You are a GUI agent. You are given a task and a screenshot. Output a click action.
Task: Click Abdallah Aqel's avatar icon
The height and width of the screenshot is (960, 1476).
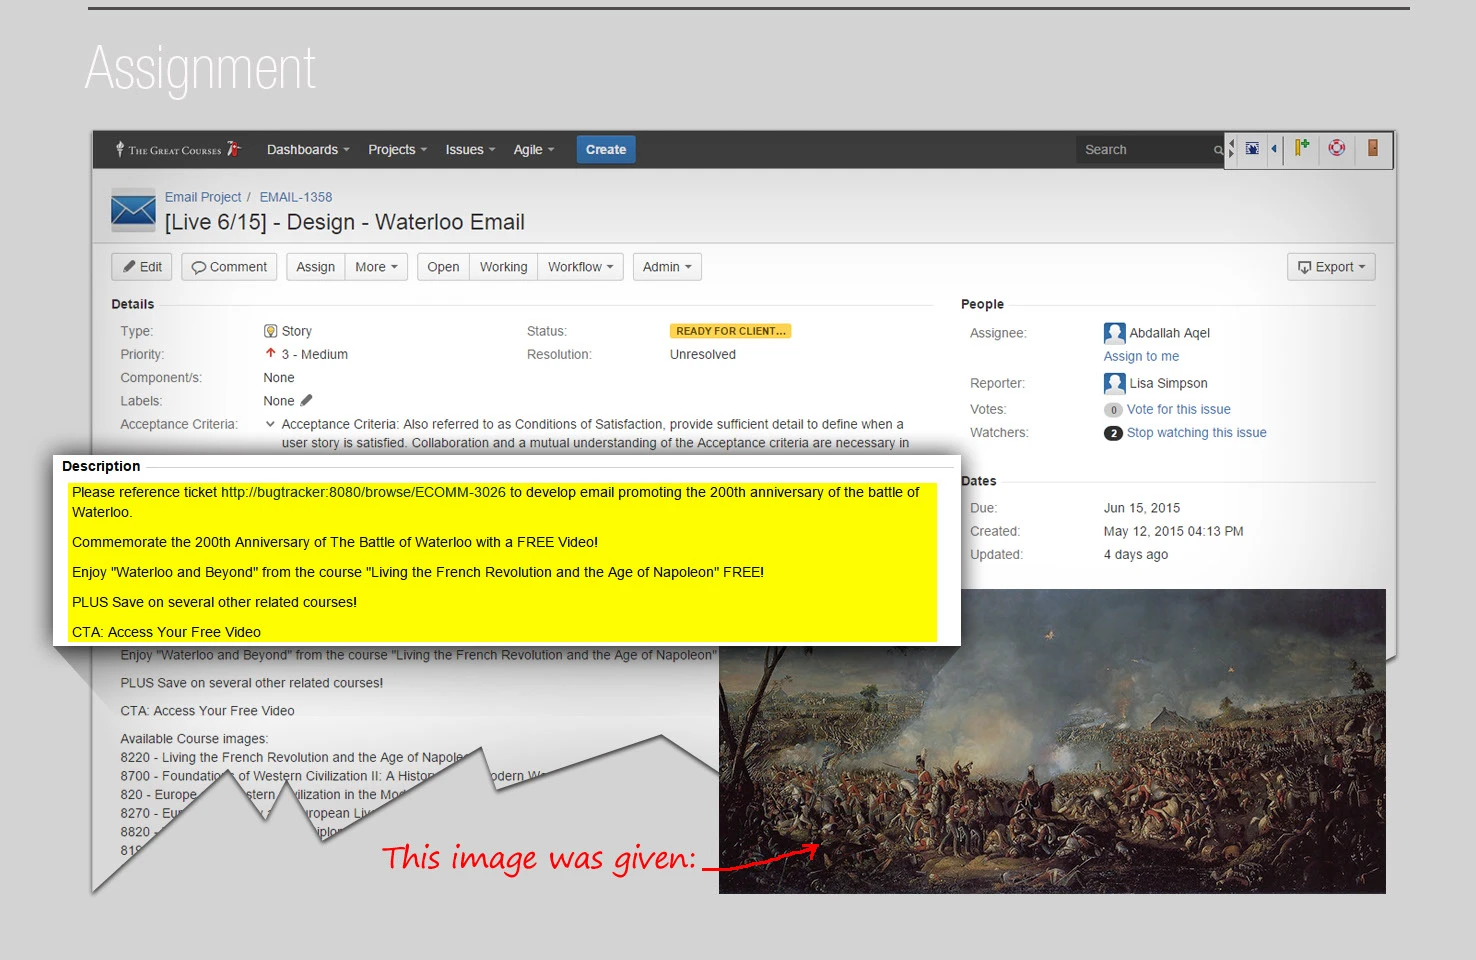[x=1114, y=333]
